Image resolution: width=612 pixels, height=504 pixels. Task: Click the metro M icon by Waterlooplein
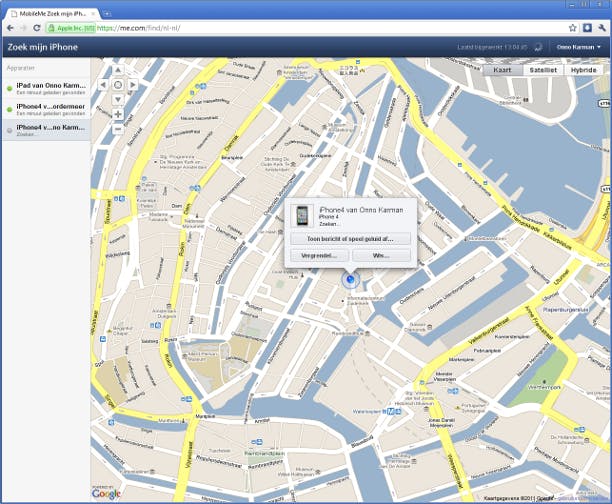pyautogui.click(x=391, y=411)
